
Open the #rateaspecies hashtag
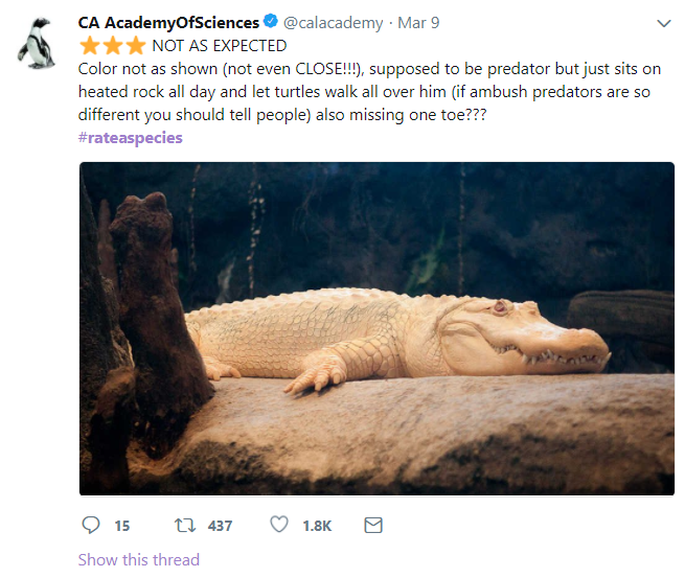point(130,138)
